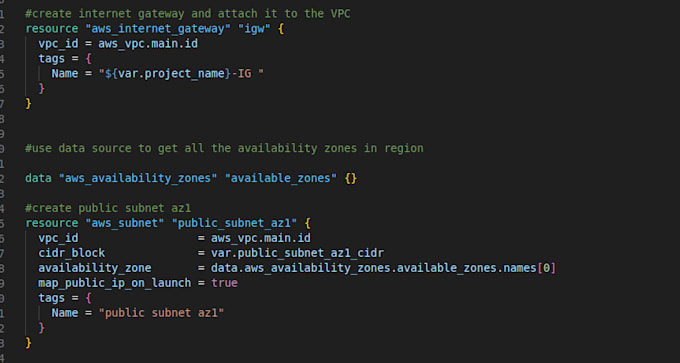Click the true value of map_public_ip_on_launch

[x=224, y=283]
